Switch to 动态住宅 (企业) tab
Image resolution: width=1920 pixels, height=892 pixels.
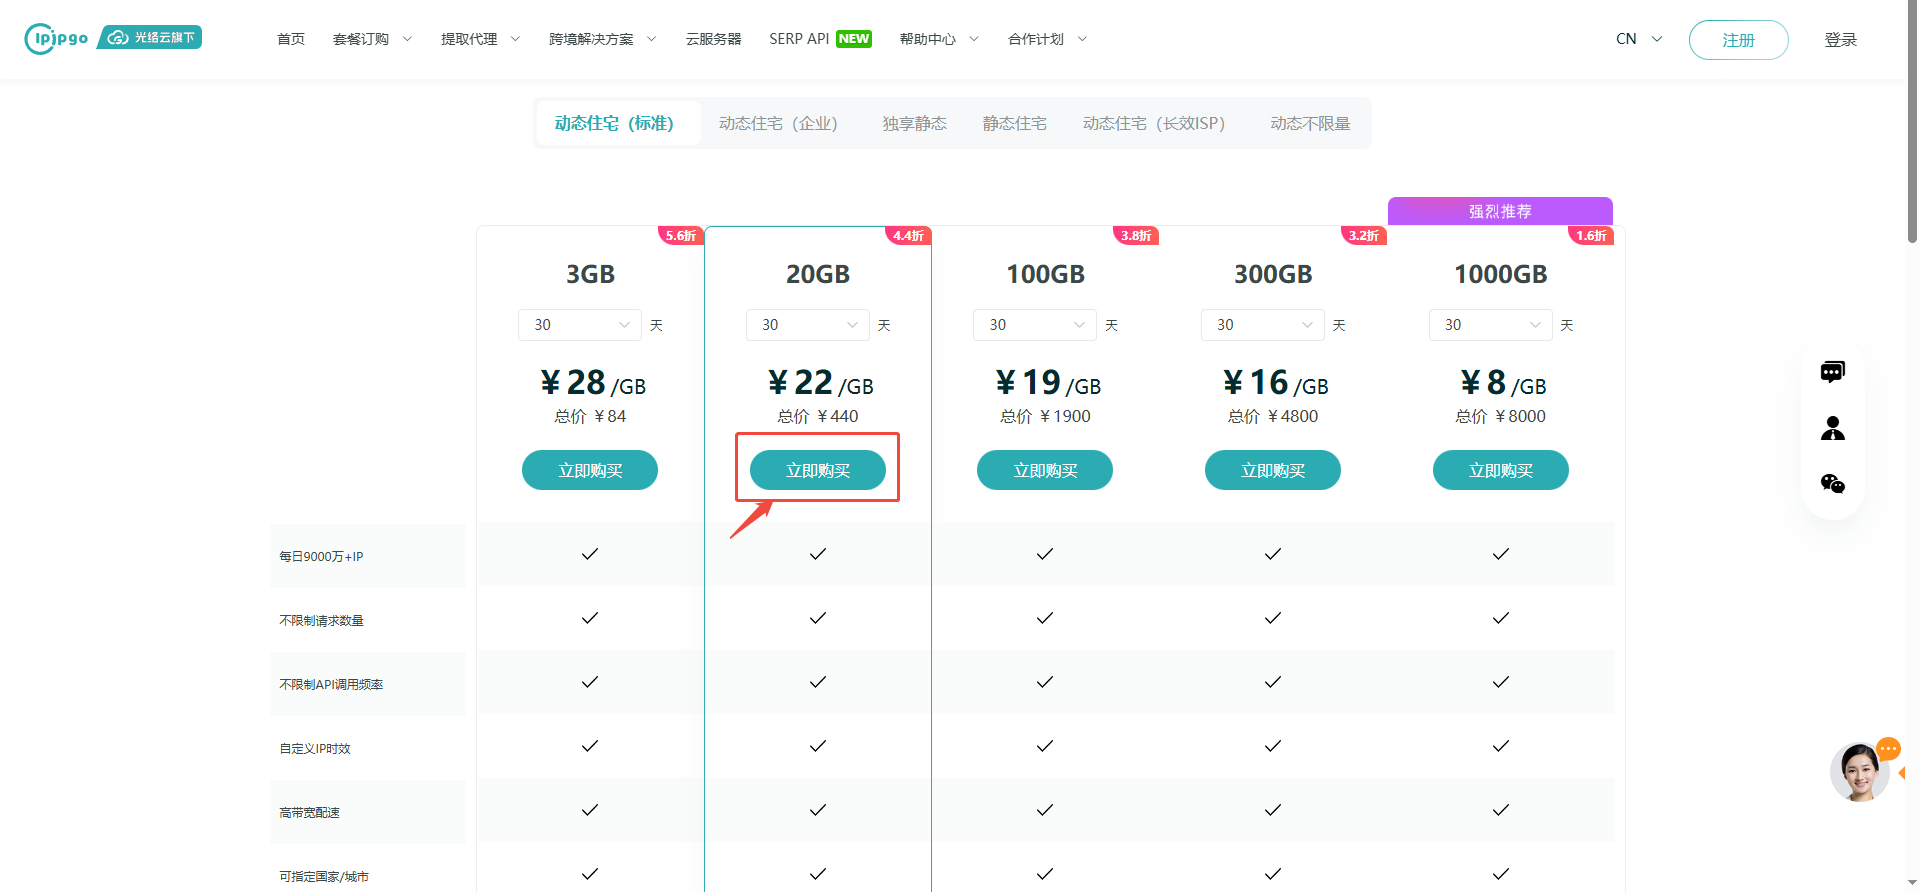778,123
